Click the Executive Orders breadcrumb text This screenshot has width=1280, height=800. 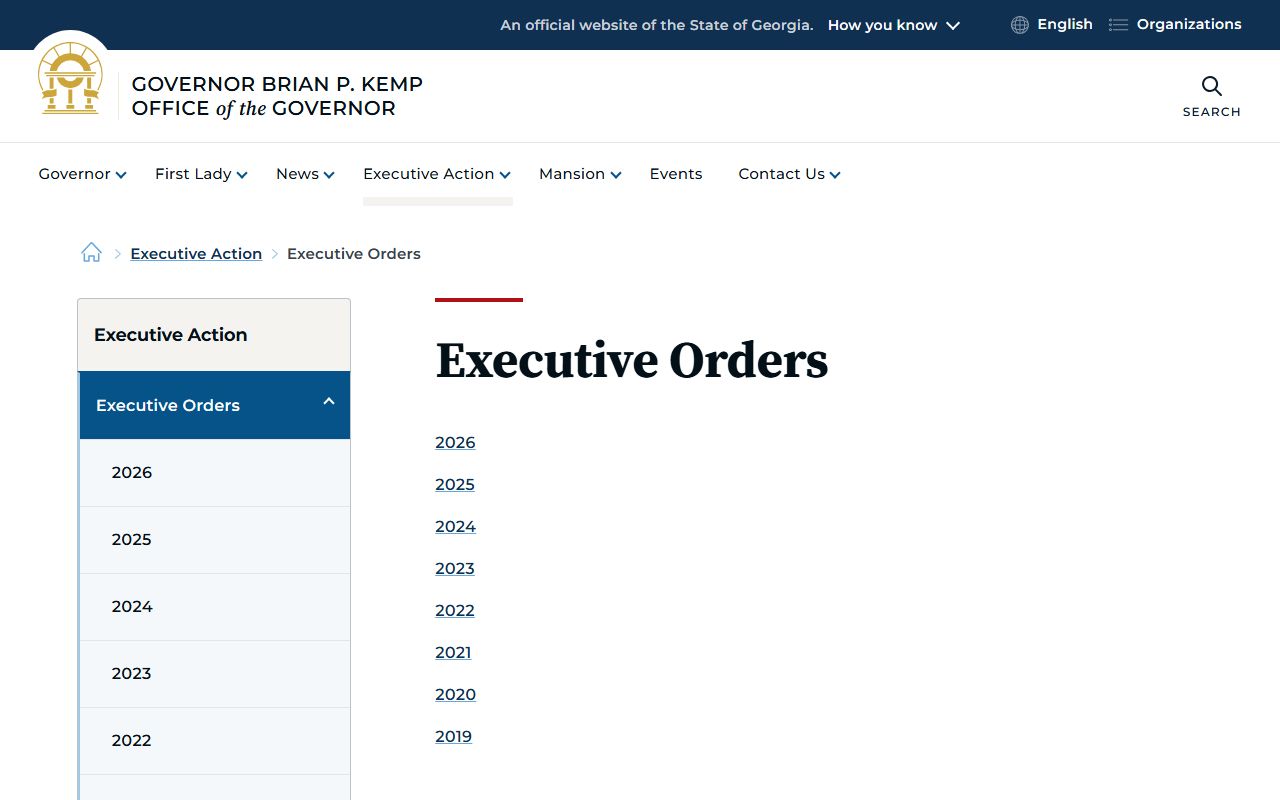[354, 254]
